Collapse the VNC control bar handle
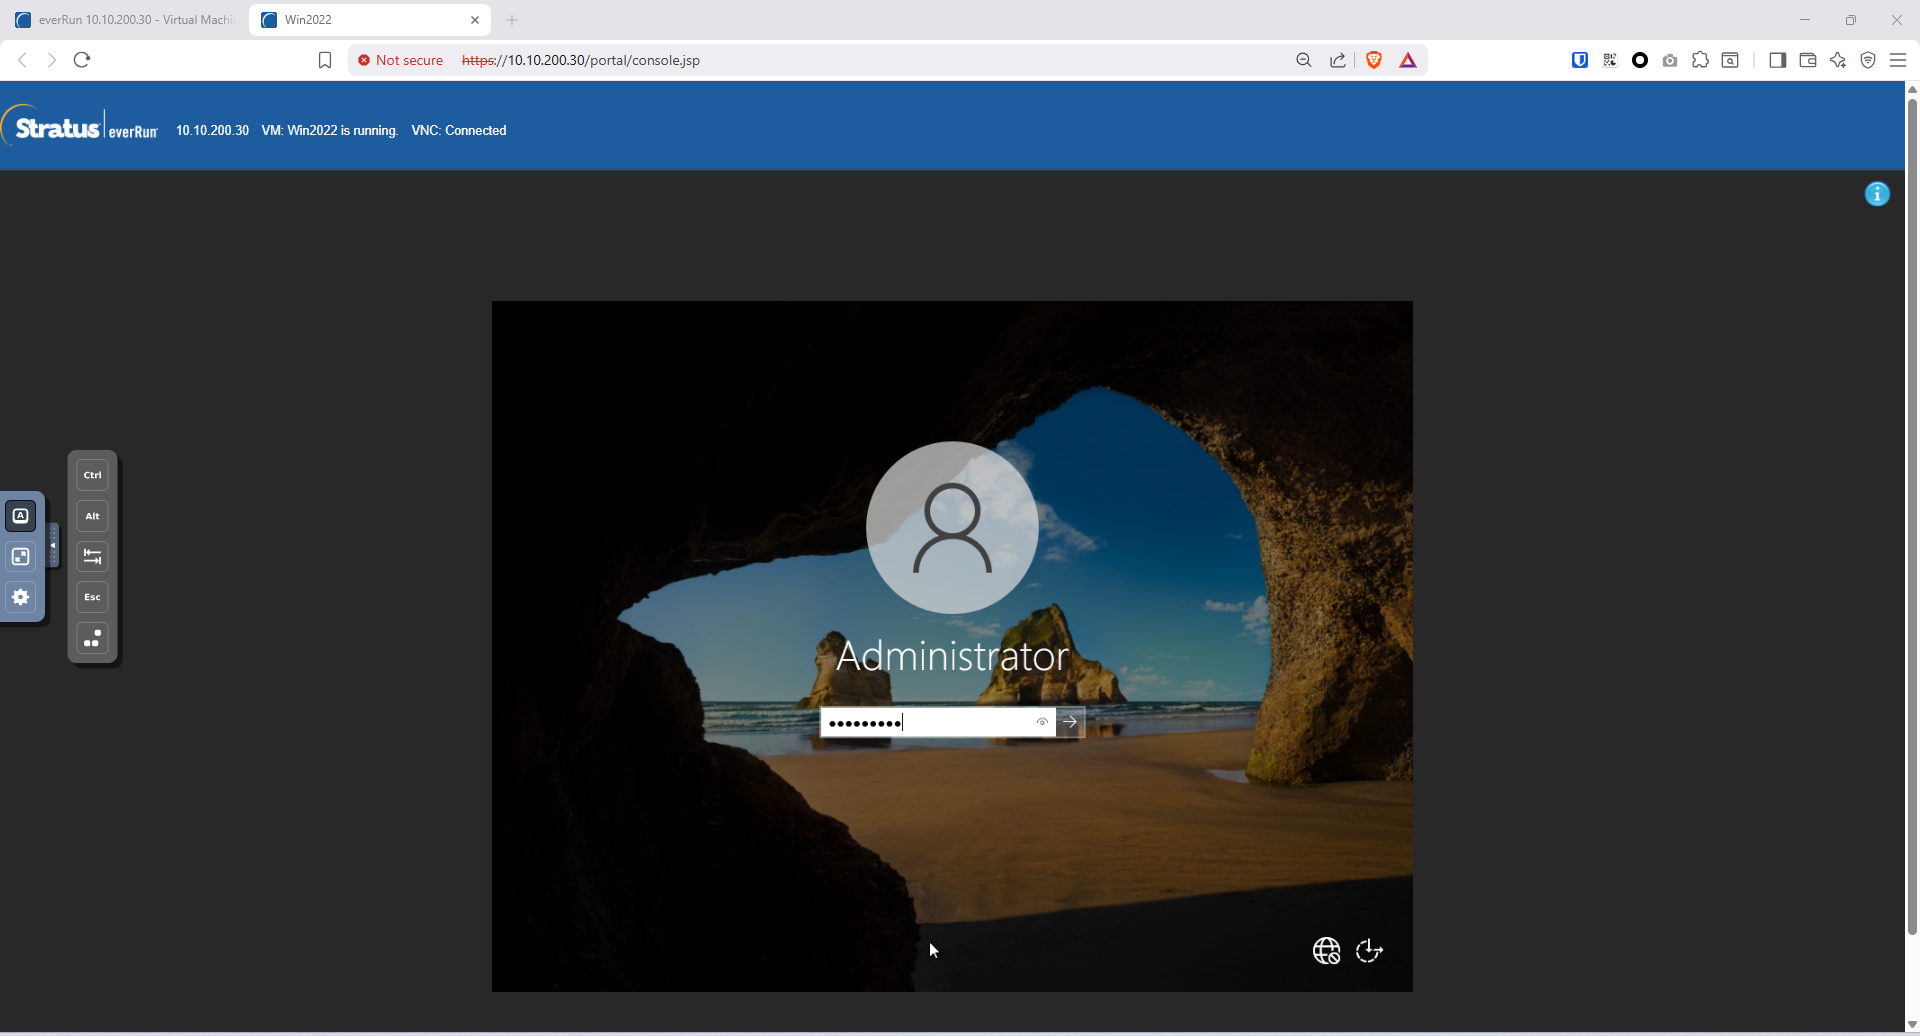 (53, 546)
